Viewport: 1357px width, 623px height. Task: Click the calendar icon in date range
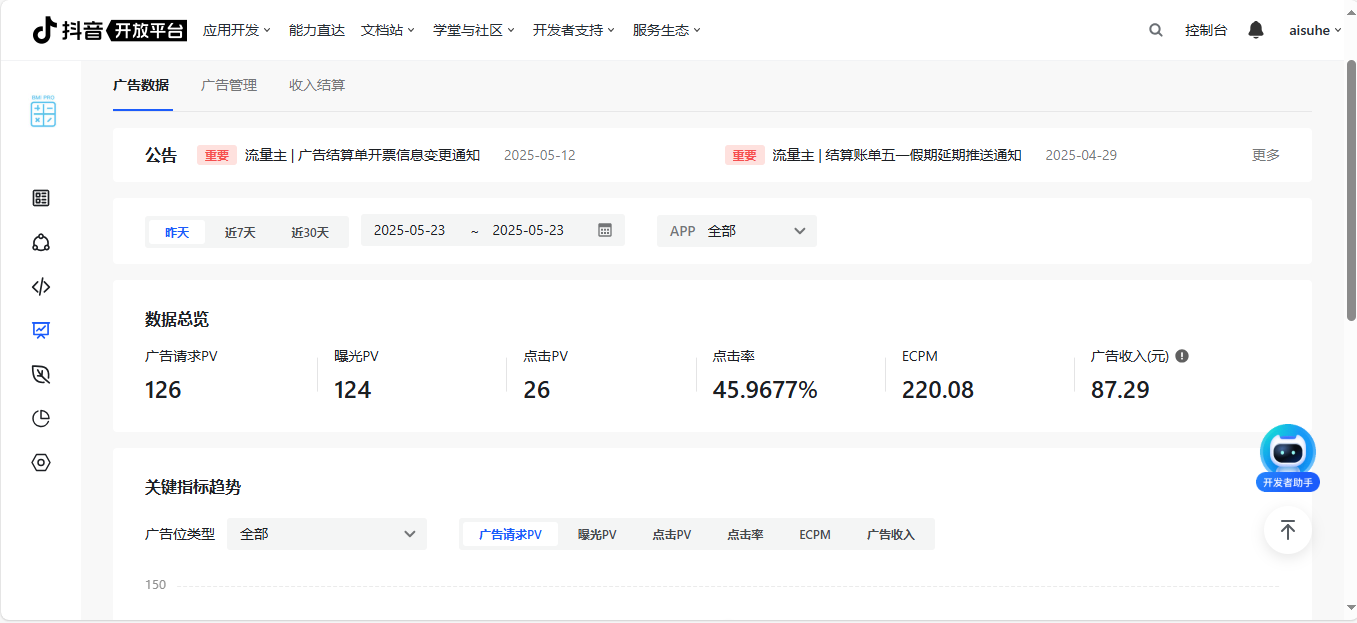[605, 230]
